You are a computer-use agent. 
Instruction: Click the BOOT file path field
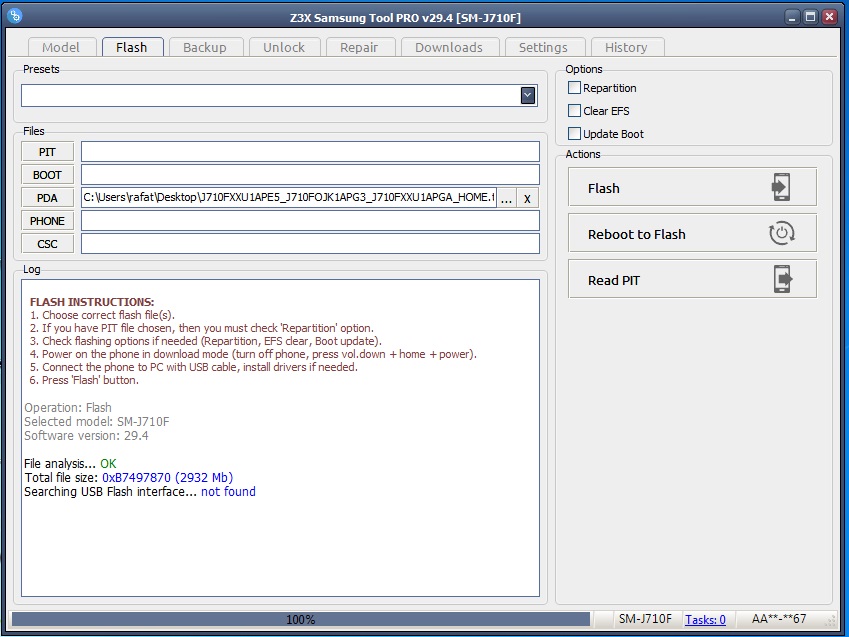310,175
